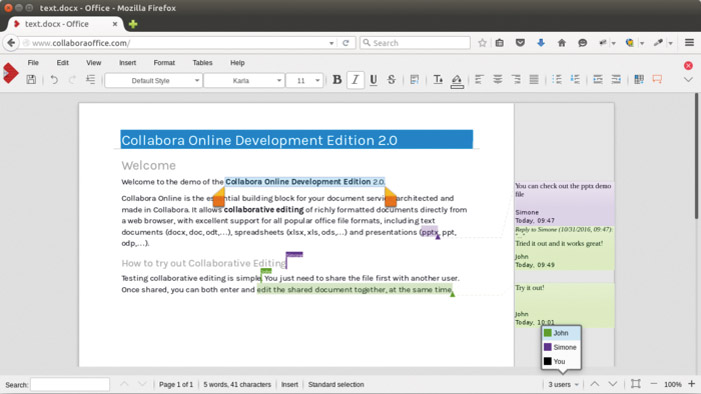The width and height of the screenshot is (701, 394).
Task: Go to Firefox home page
Action: 562,43
